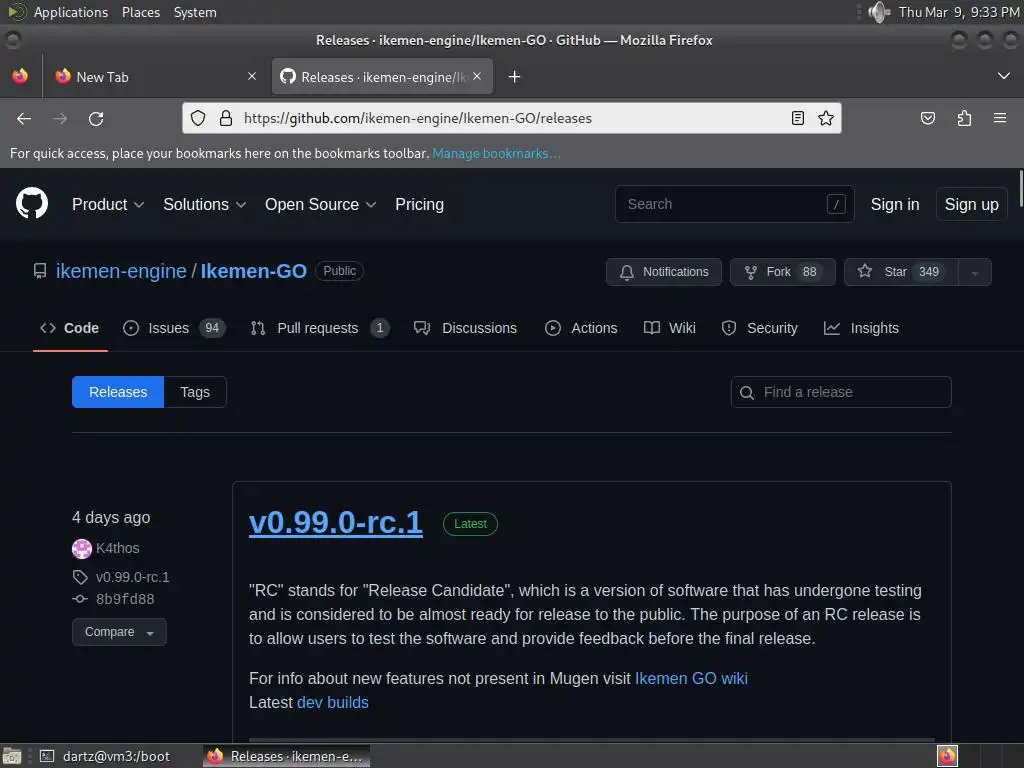Open the Wiki tab
Screen dimensions: 1024x768
click(669, 328)
